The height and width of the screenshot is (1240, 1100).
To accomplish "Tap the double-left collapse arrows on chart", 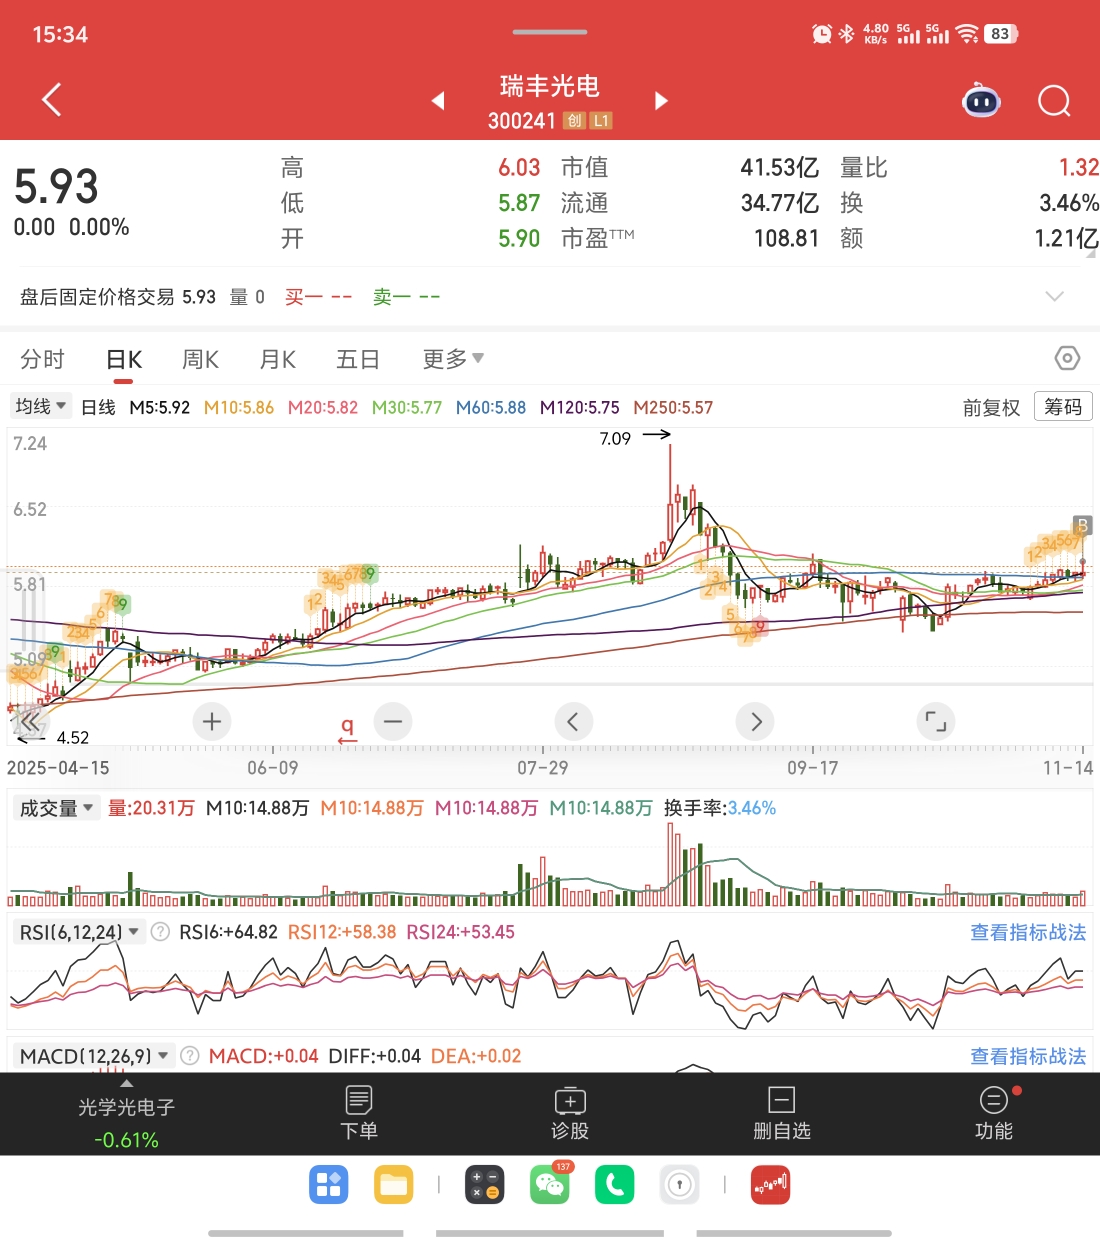I will (x=29, y=721).
